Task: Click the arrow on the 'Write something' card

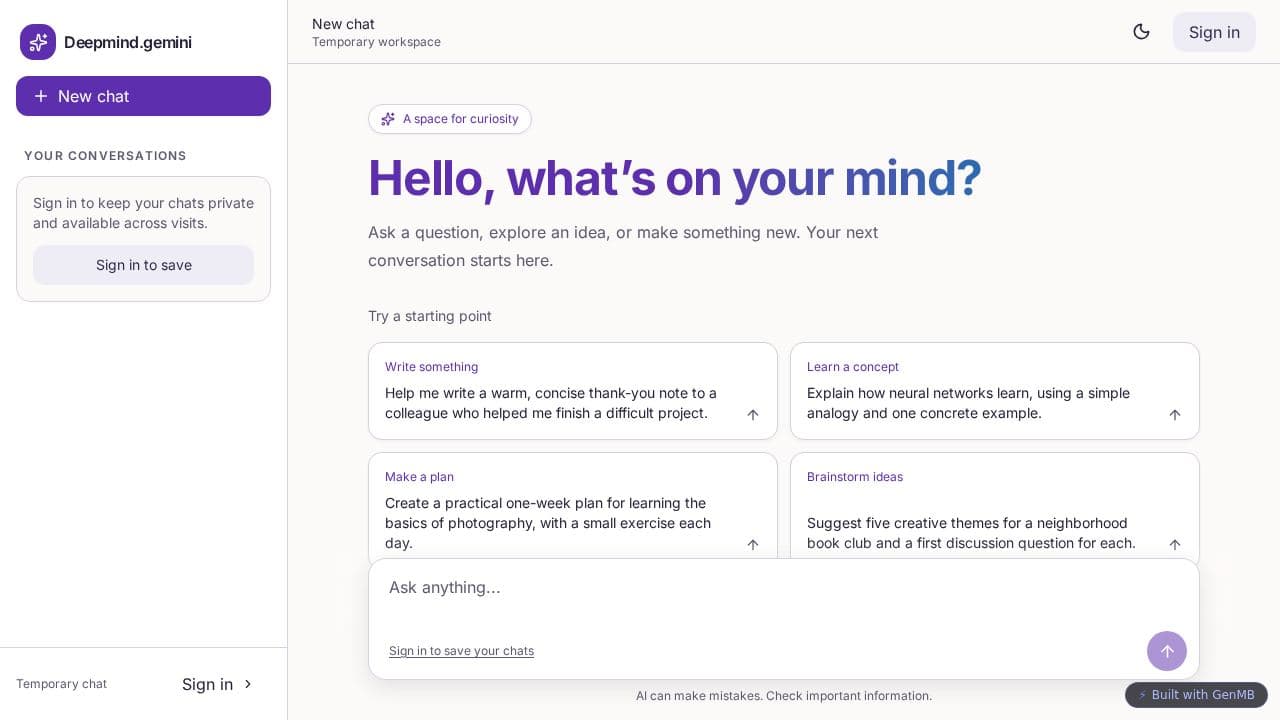Action: coord(753,415)
